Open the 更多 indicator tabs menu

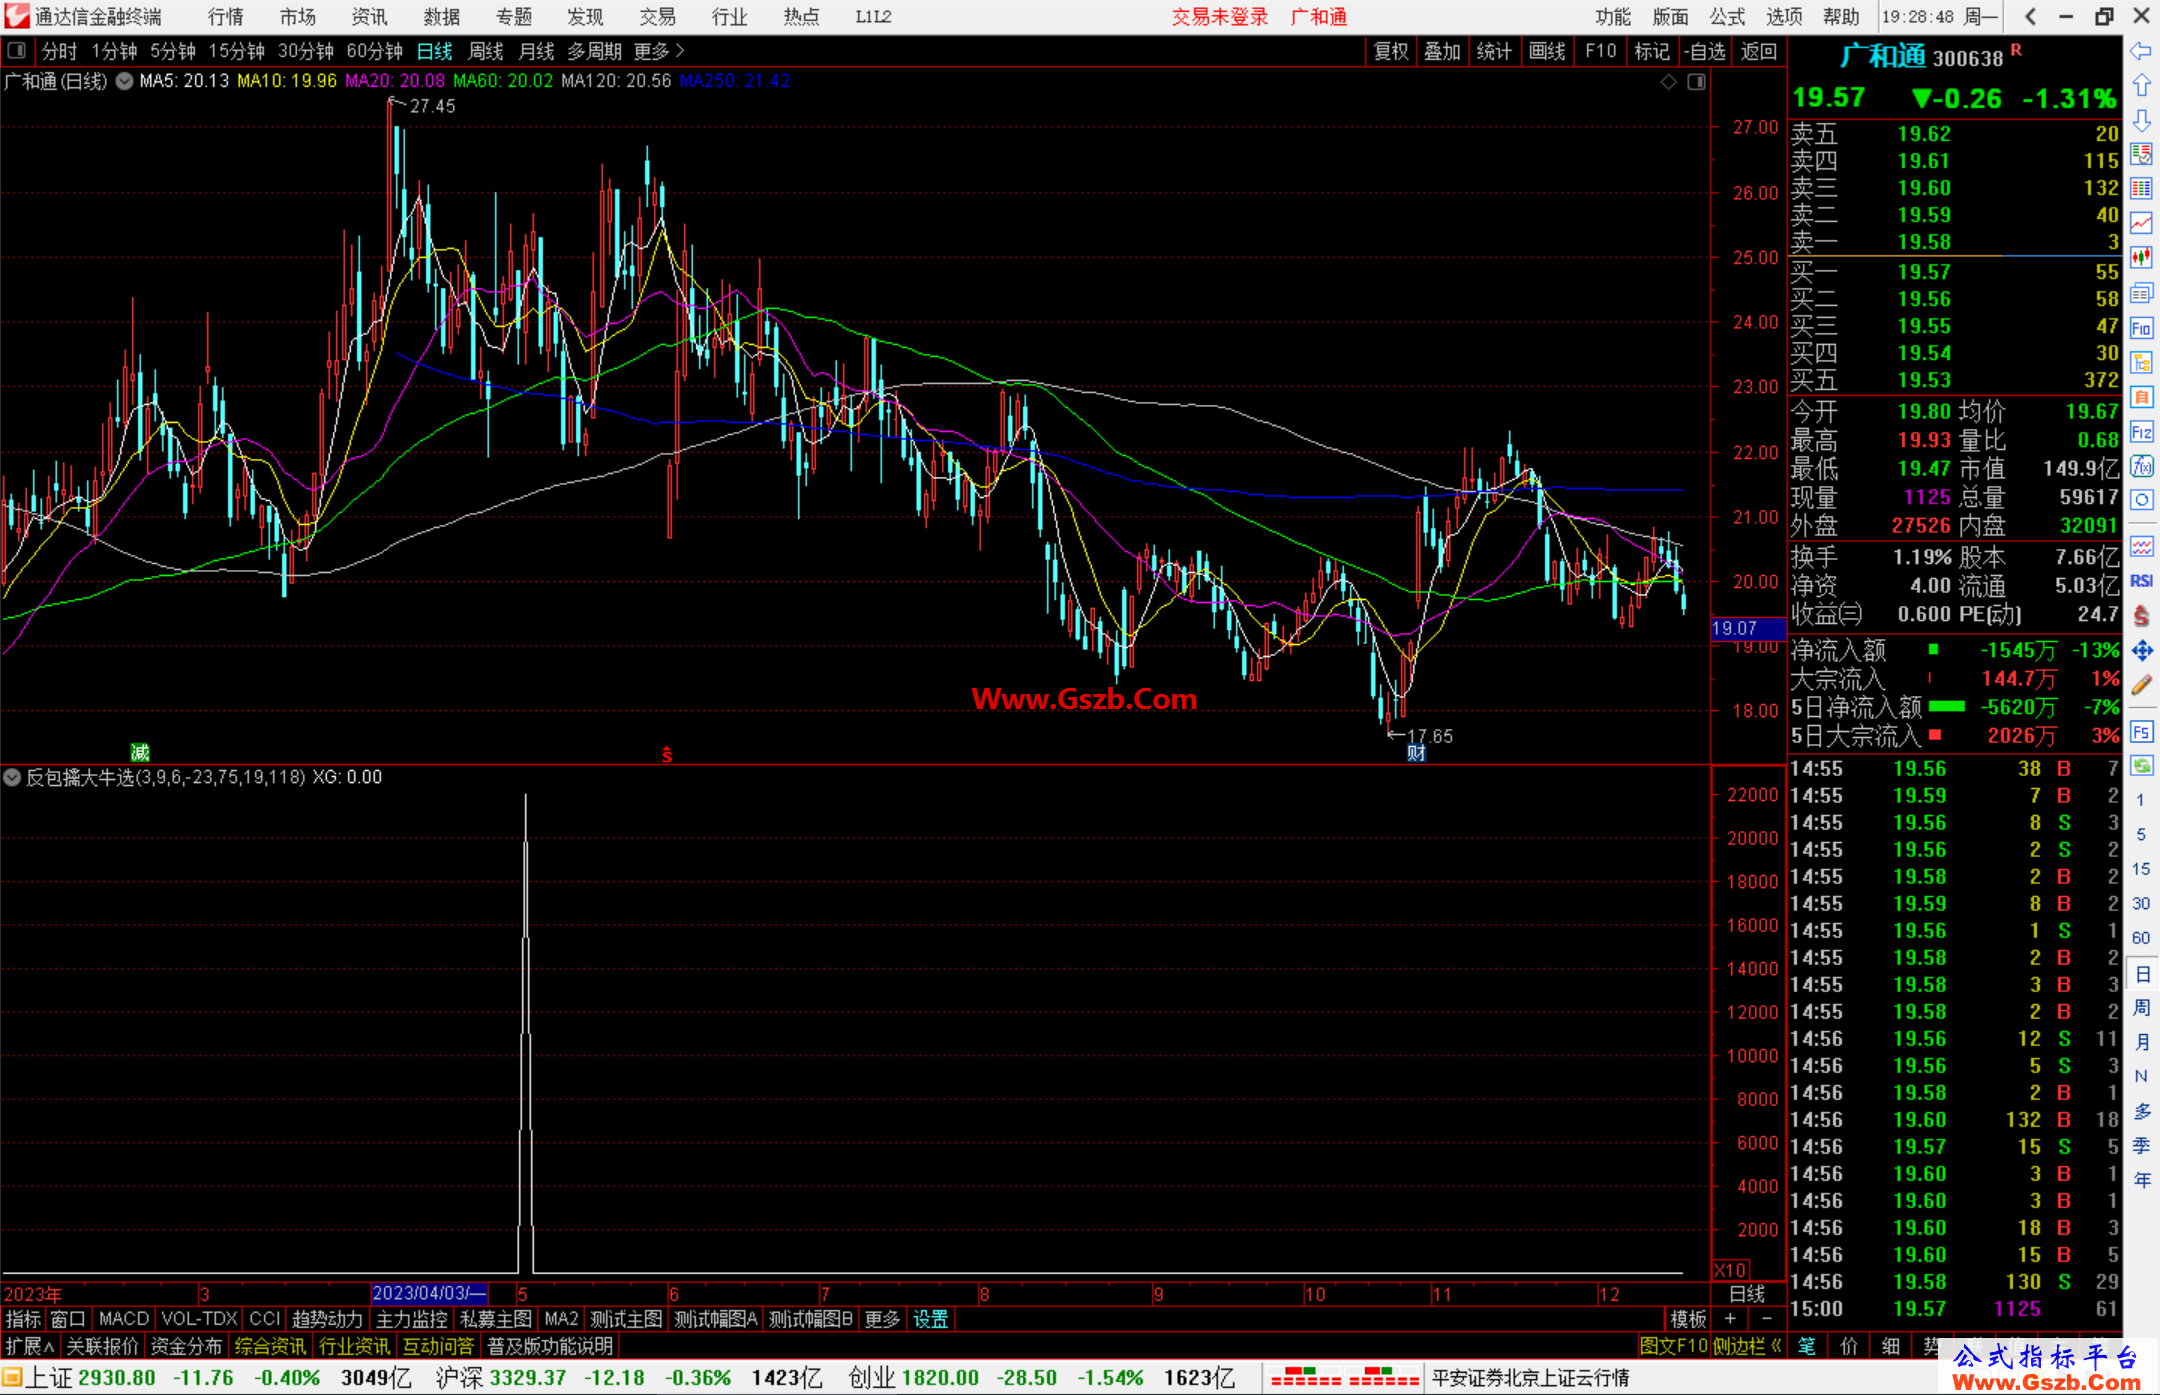[x=882, y=1319]
